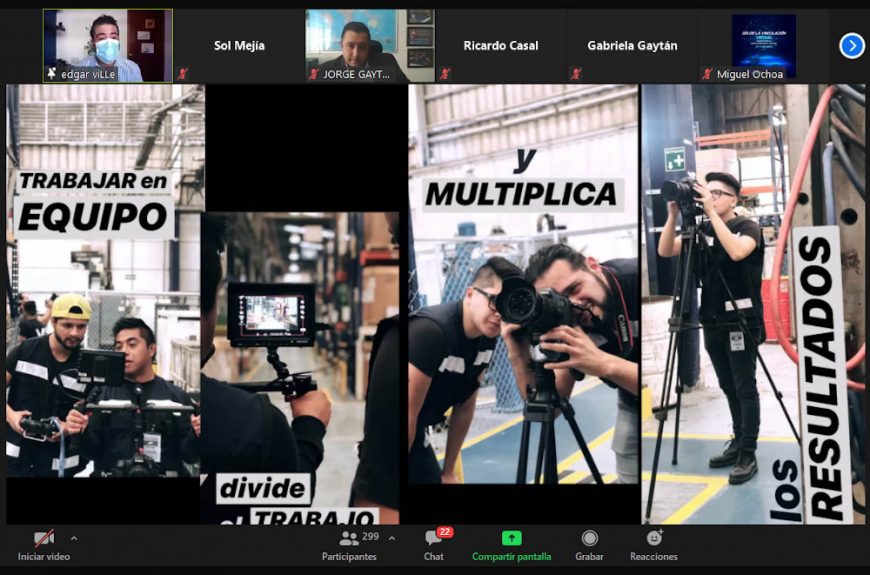
Task: Click the muted mic icon beside JORGE GAYT
Action: [x=313, y=74]
